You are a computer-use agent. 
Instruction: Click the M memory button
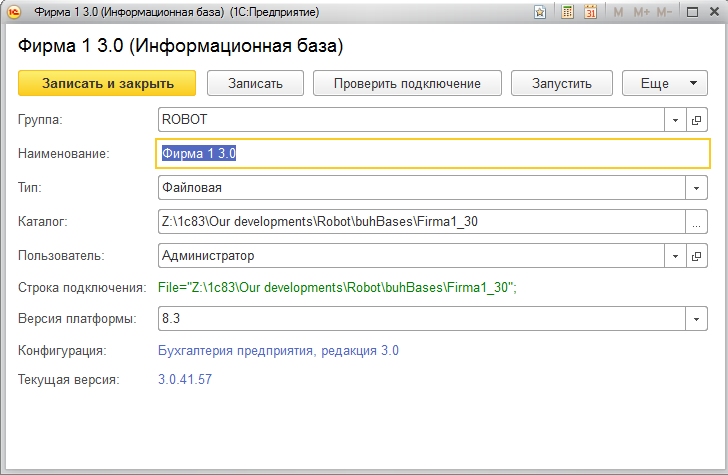click(618, 12)
